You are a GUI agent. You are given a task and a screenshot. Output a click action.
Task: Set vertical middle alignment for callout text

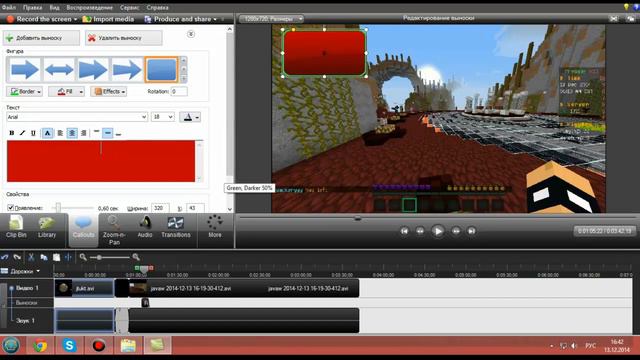pyautogui.click(x=107, y=133)
